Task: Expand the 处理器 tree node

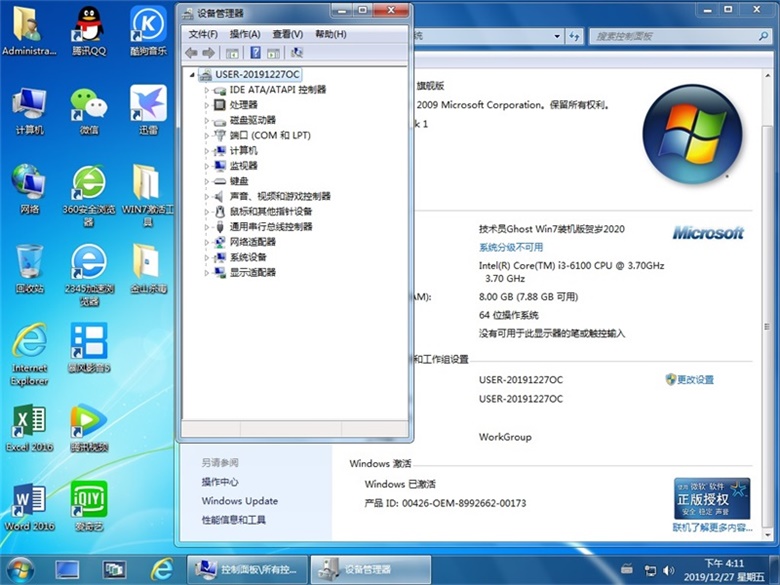Action: pos(207,105)
